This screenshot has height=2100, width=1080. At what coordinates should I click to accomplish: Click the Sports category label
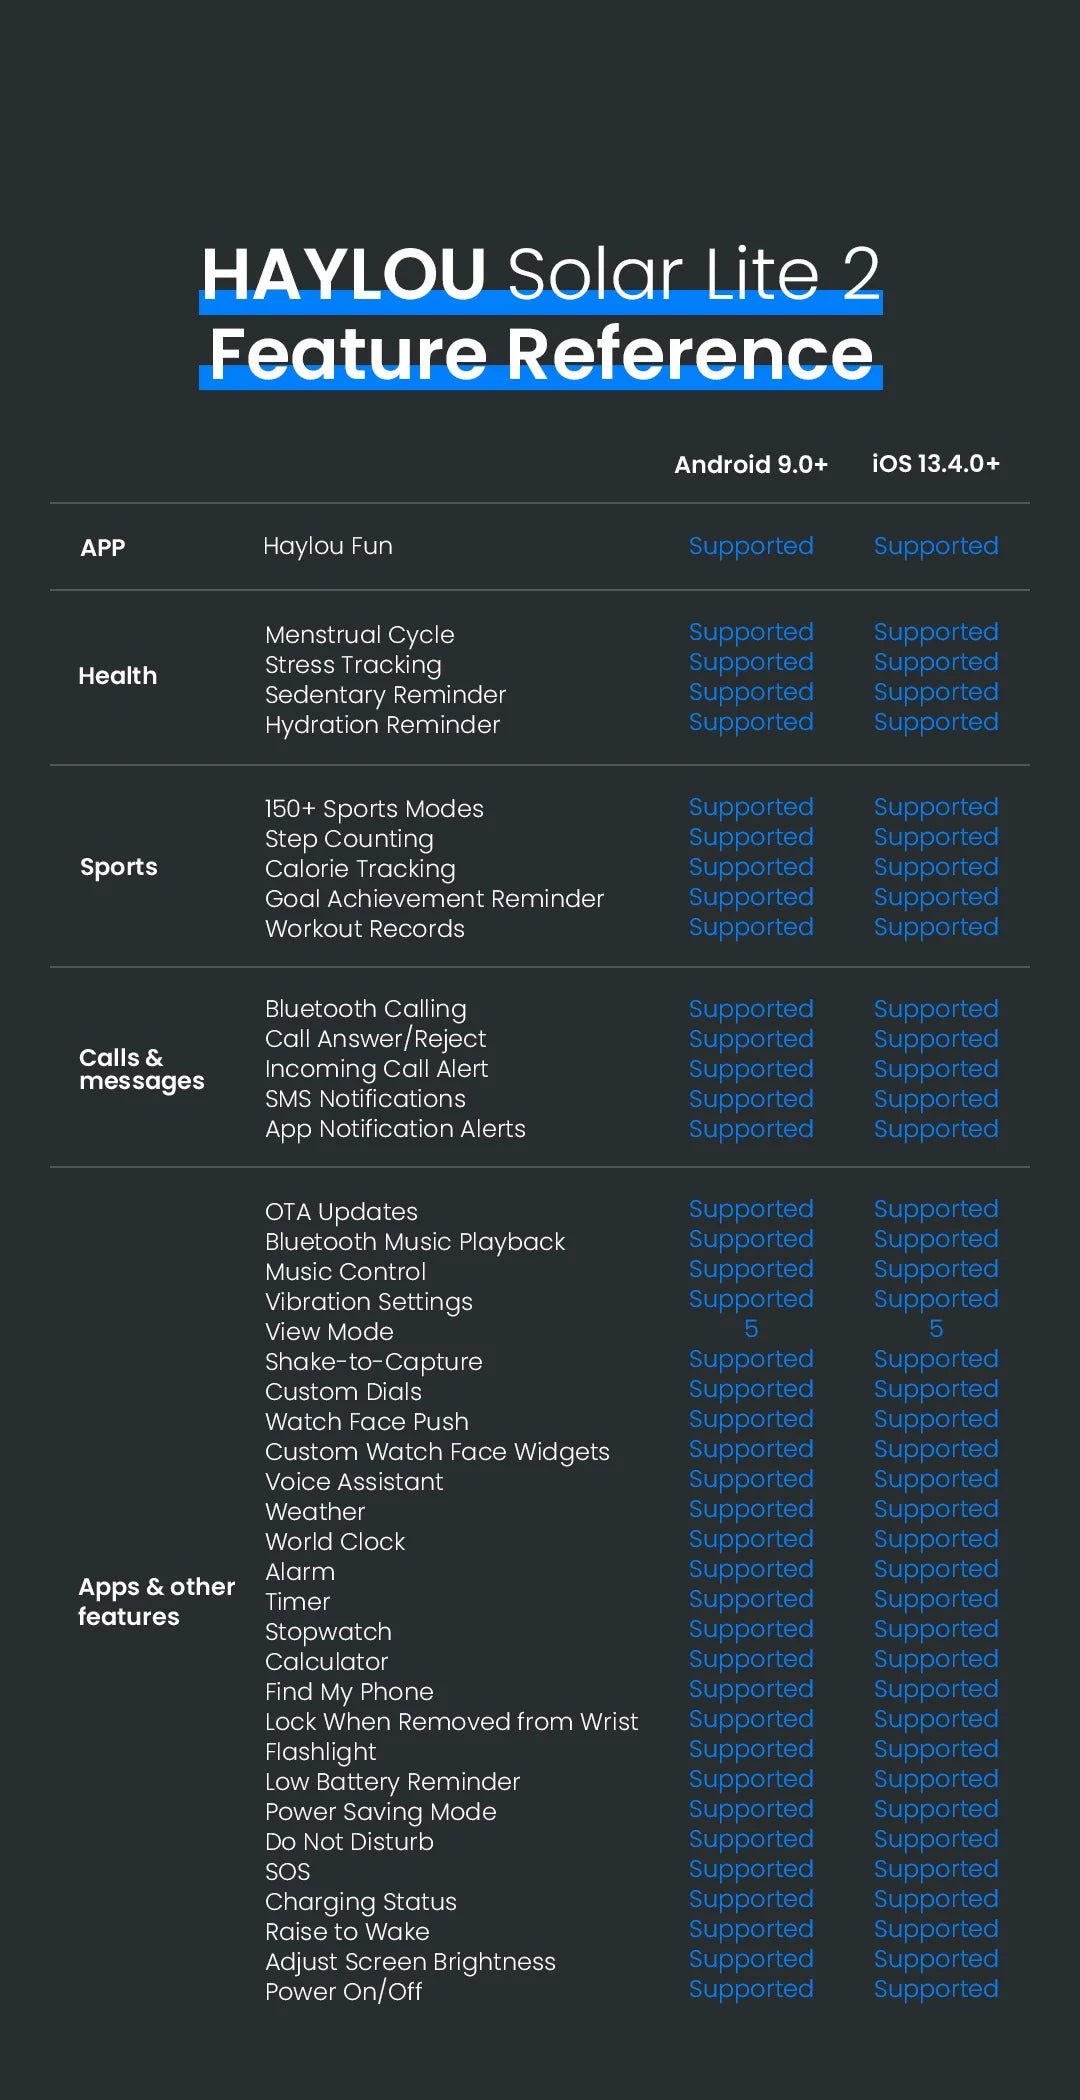click(119, 867)
